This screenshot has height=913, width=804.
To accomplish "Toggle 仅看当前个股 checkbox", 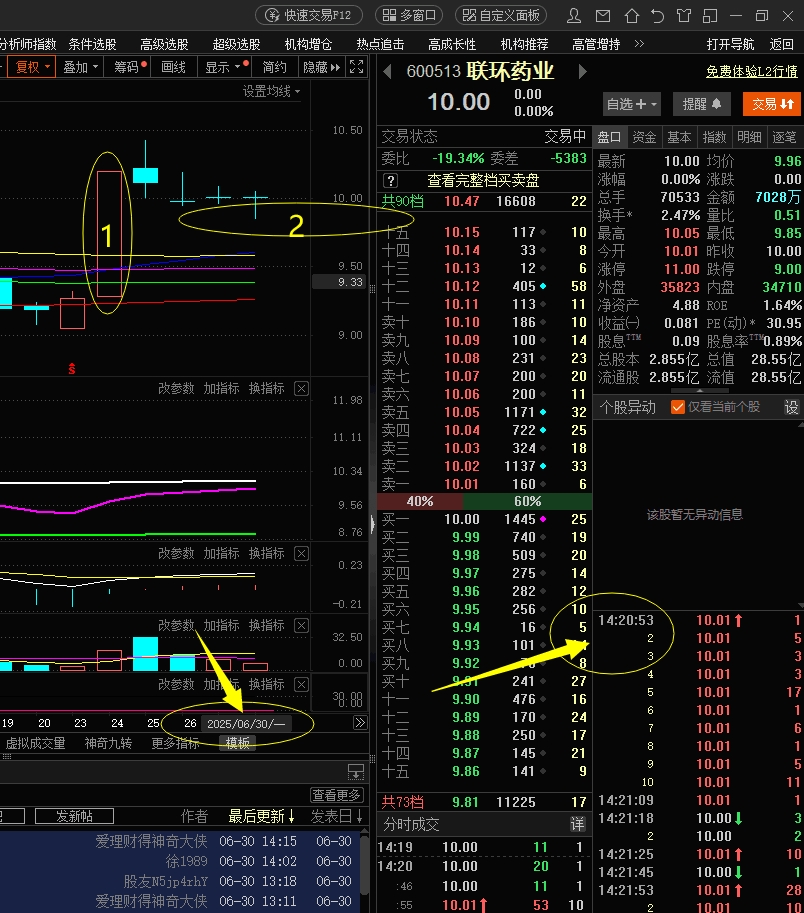I will click(x=677, y=407).
